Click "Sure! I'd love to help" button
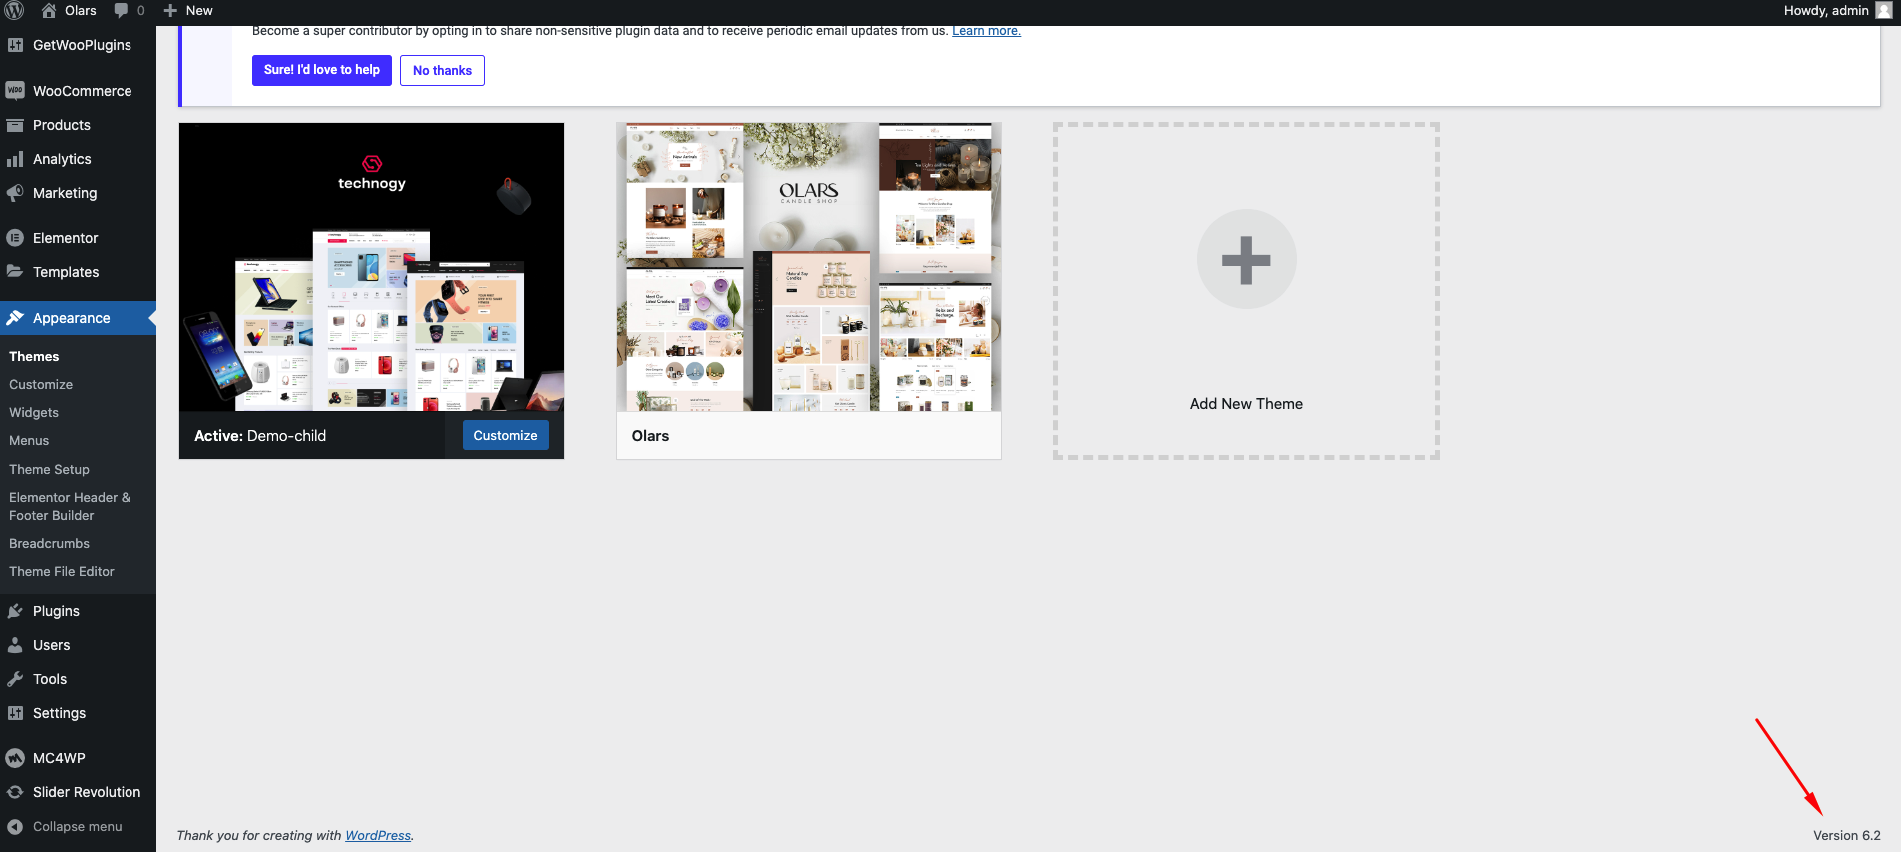The height and width of the screenshot is (852, 1901). (322, 70)
